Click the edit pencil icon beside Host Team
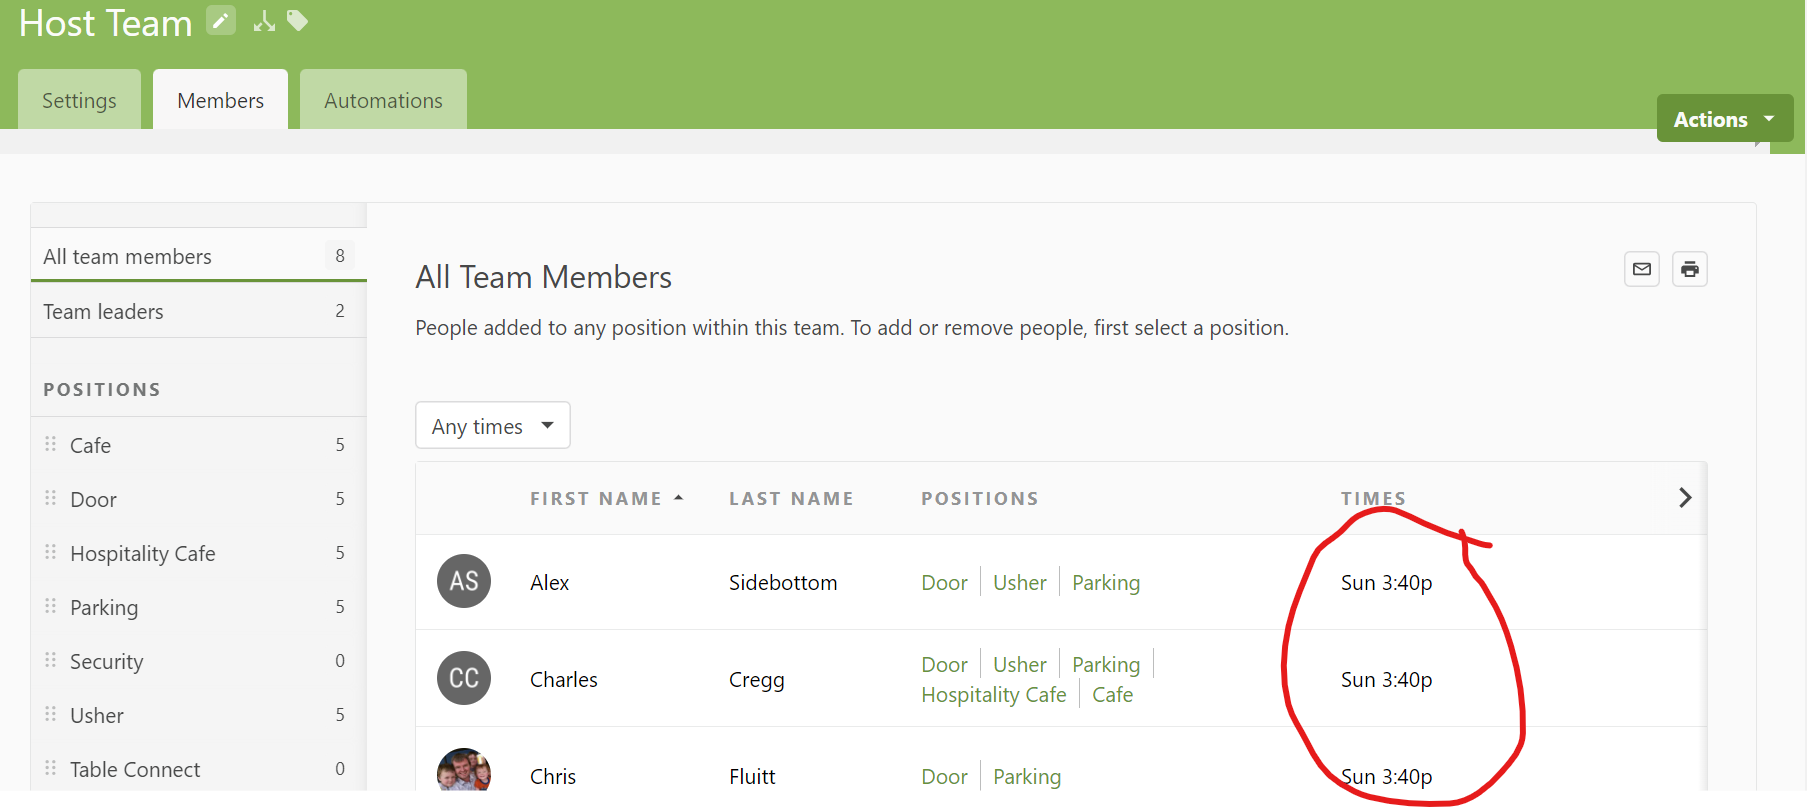 [x=220, y=20]
